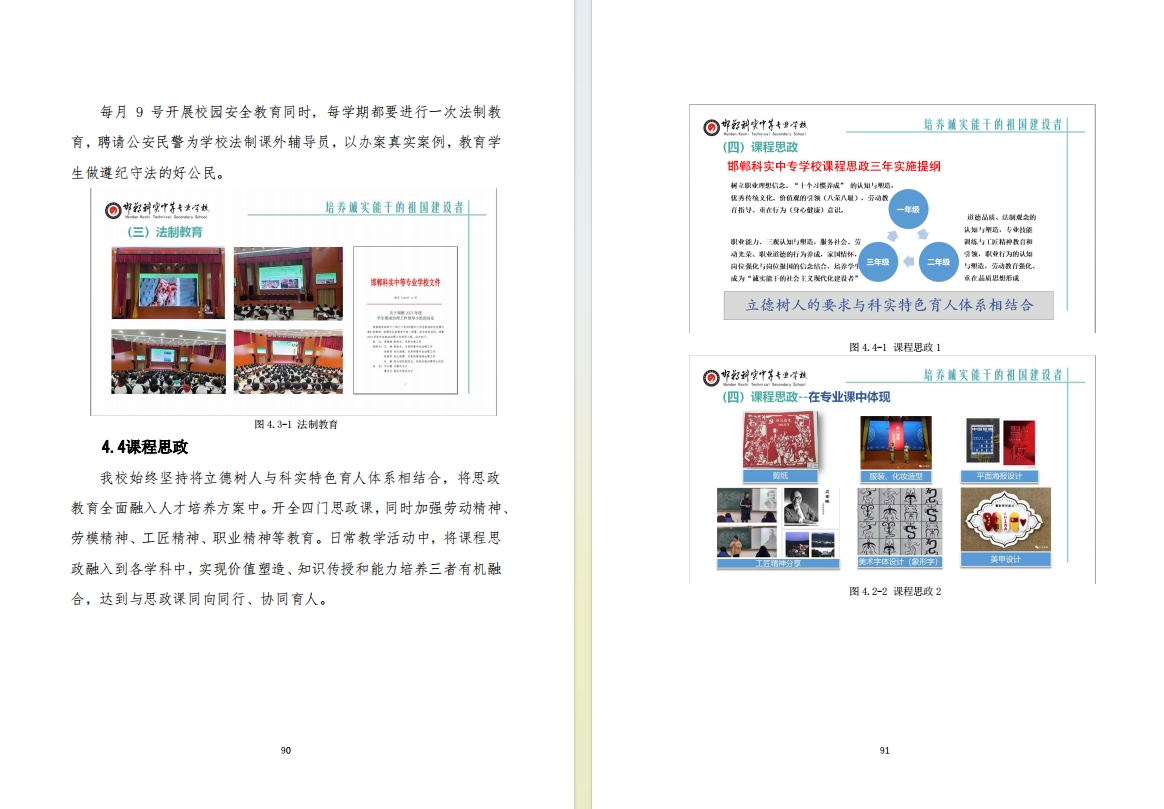Click the school logo on the 在专业课中体现 slide
Viewport: 1164px width, 809px height.
[755, 377]
